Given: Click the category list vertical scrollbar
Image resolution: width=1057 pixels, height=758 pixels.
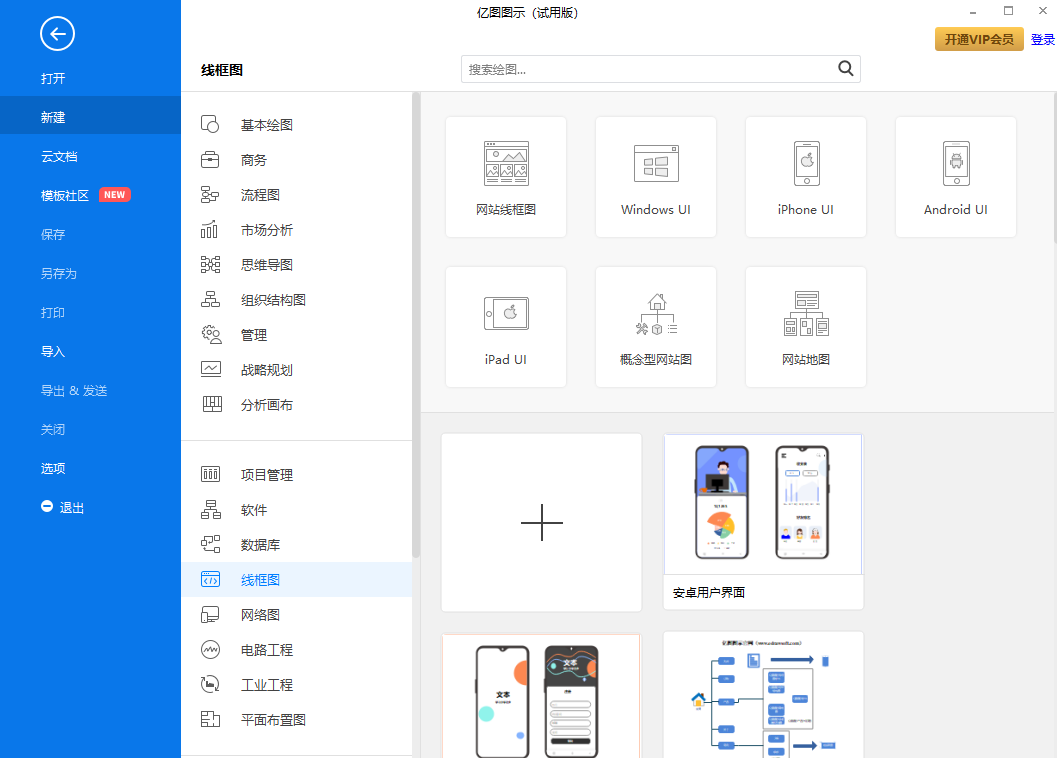Looking at the screenshot, I should click(x=416, y=325).
